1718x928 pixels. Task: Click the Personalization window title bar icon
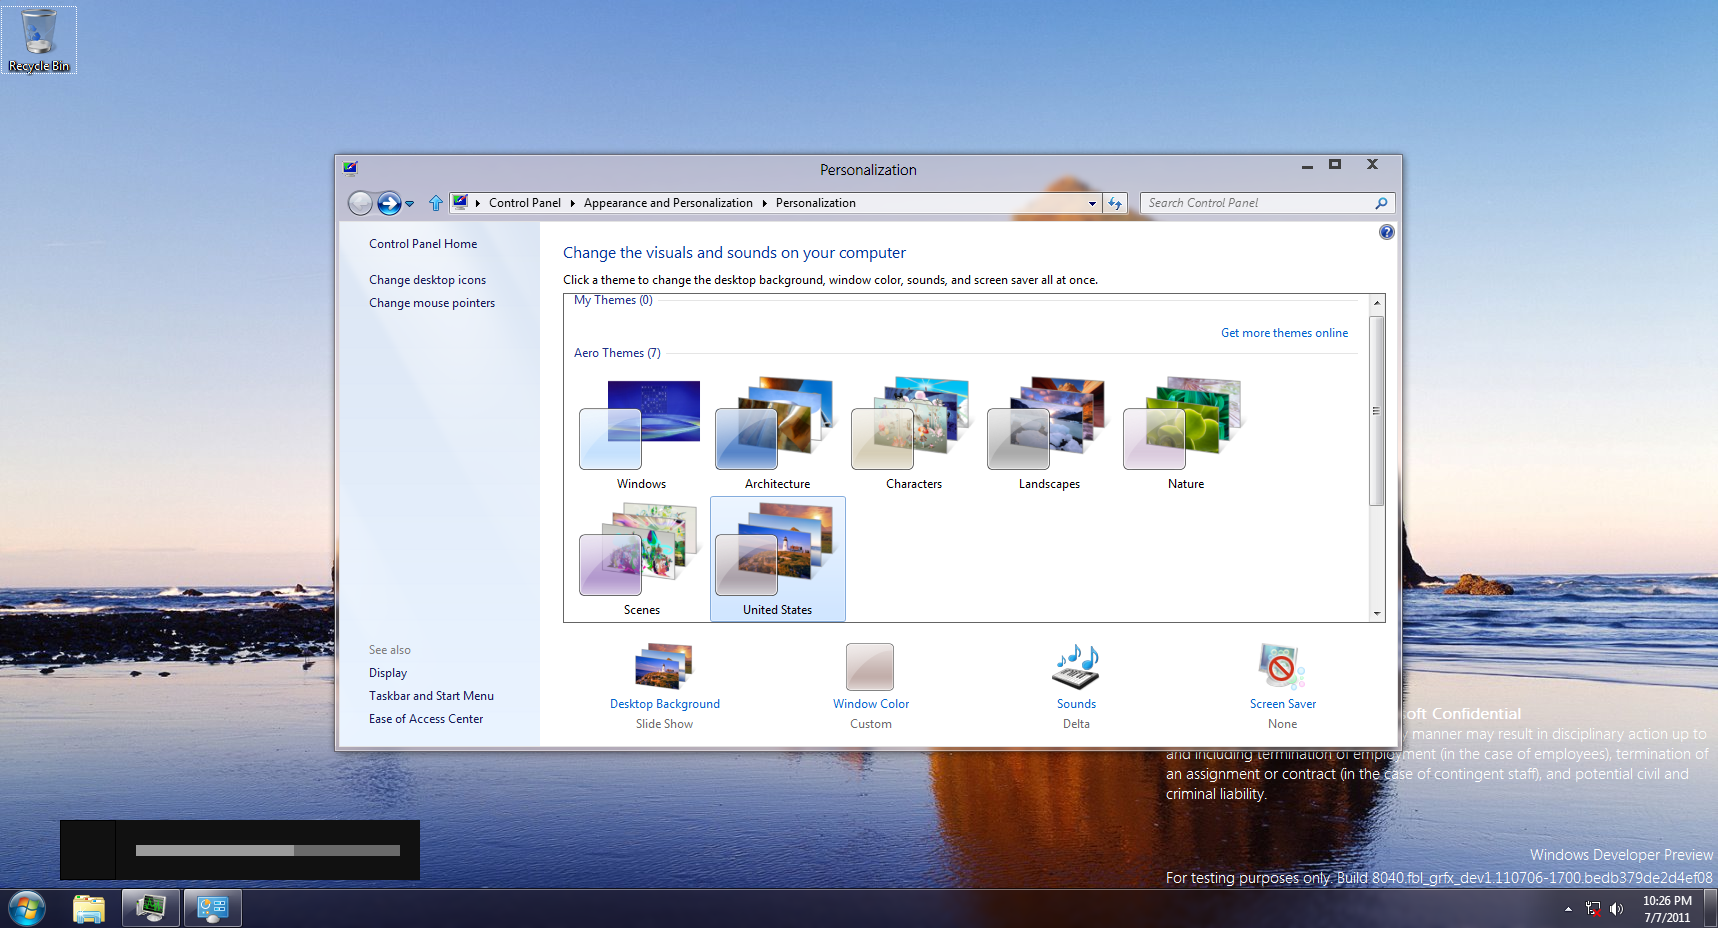tap(350, 168)
